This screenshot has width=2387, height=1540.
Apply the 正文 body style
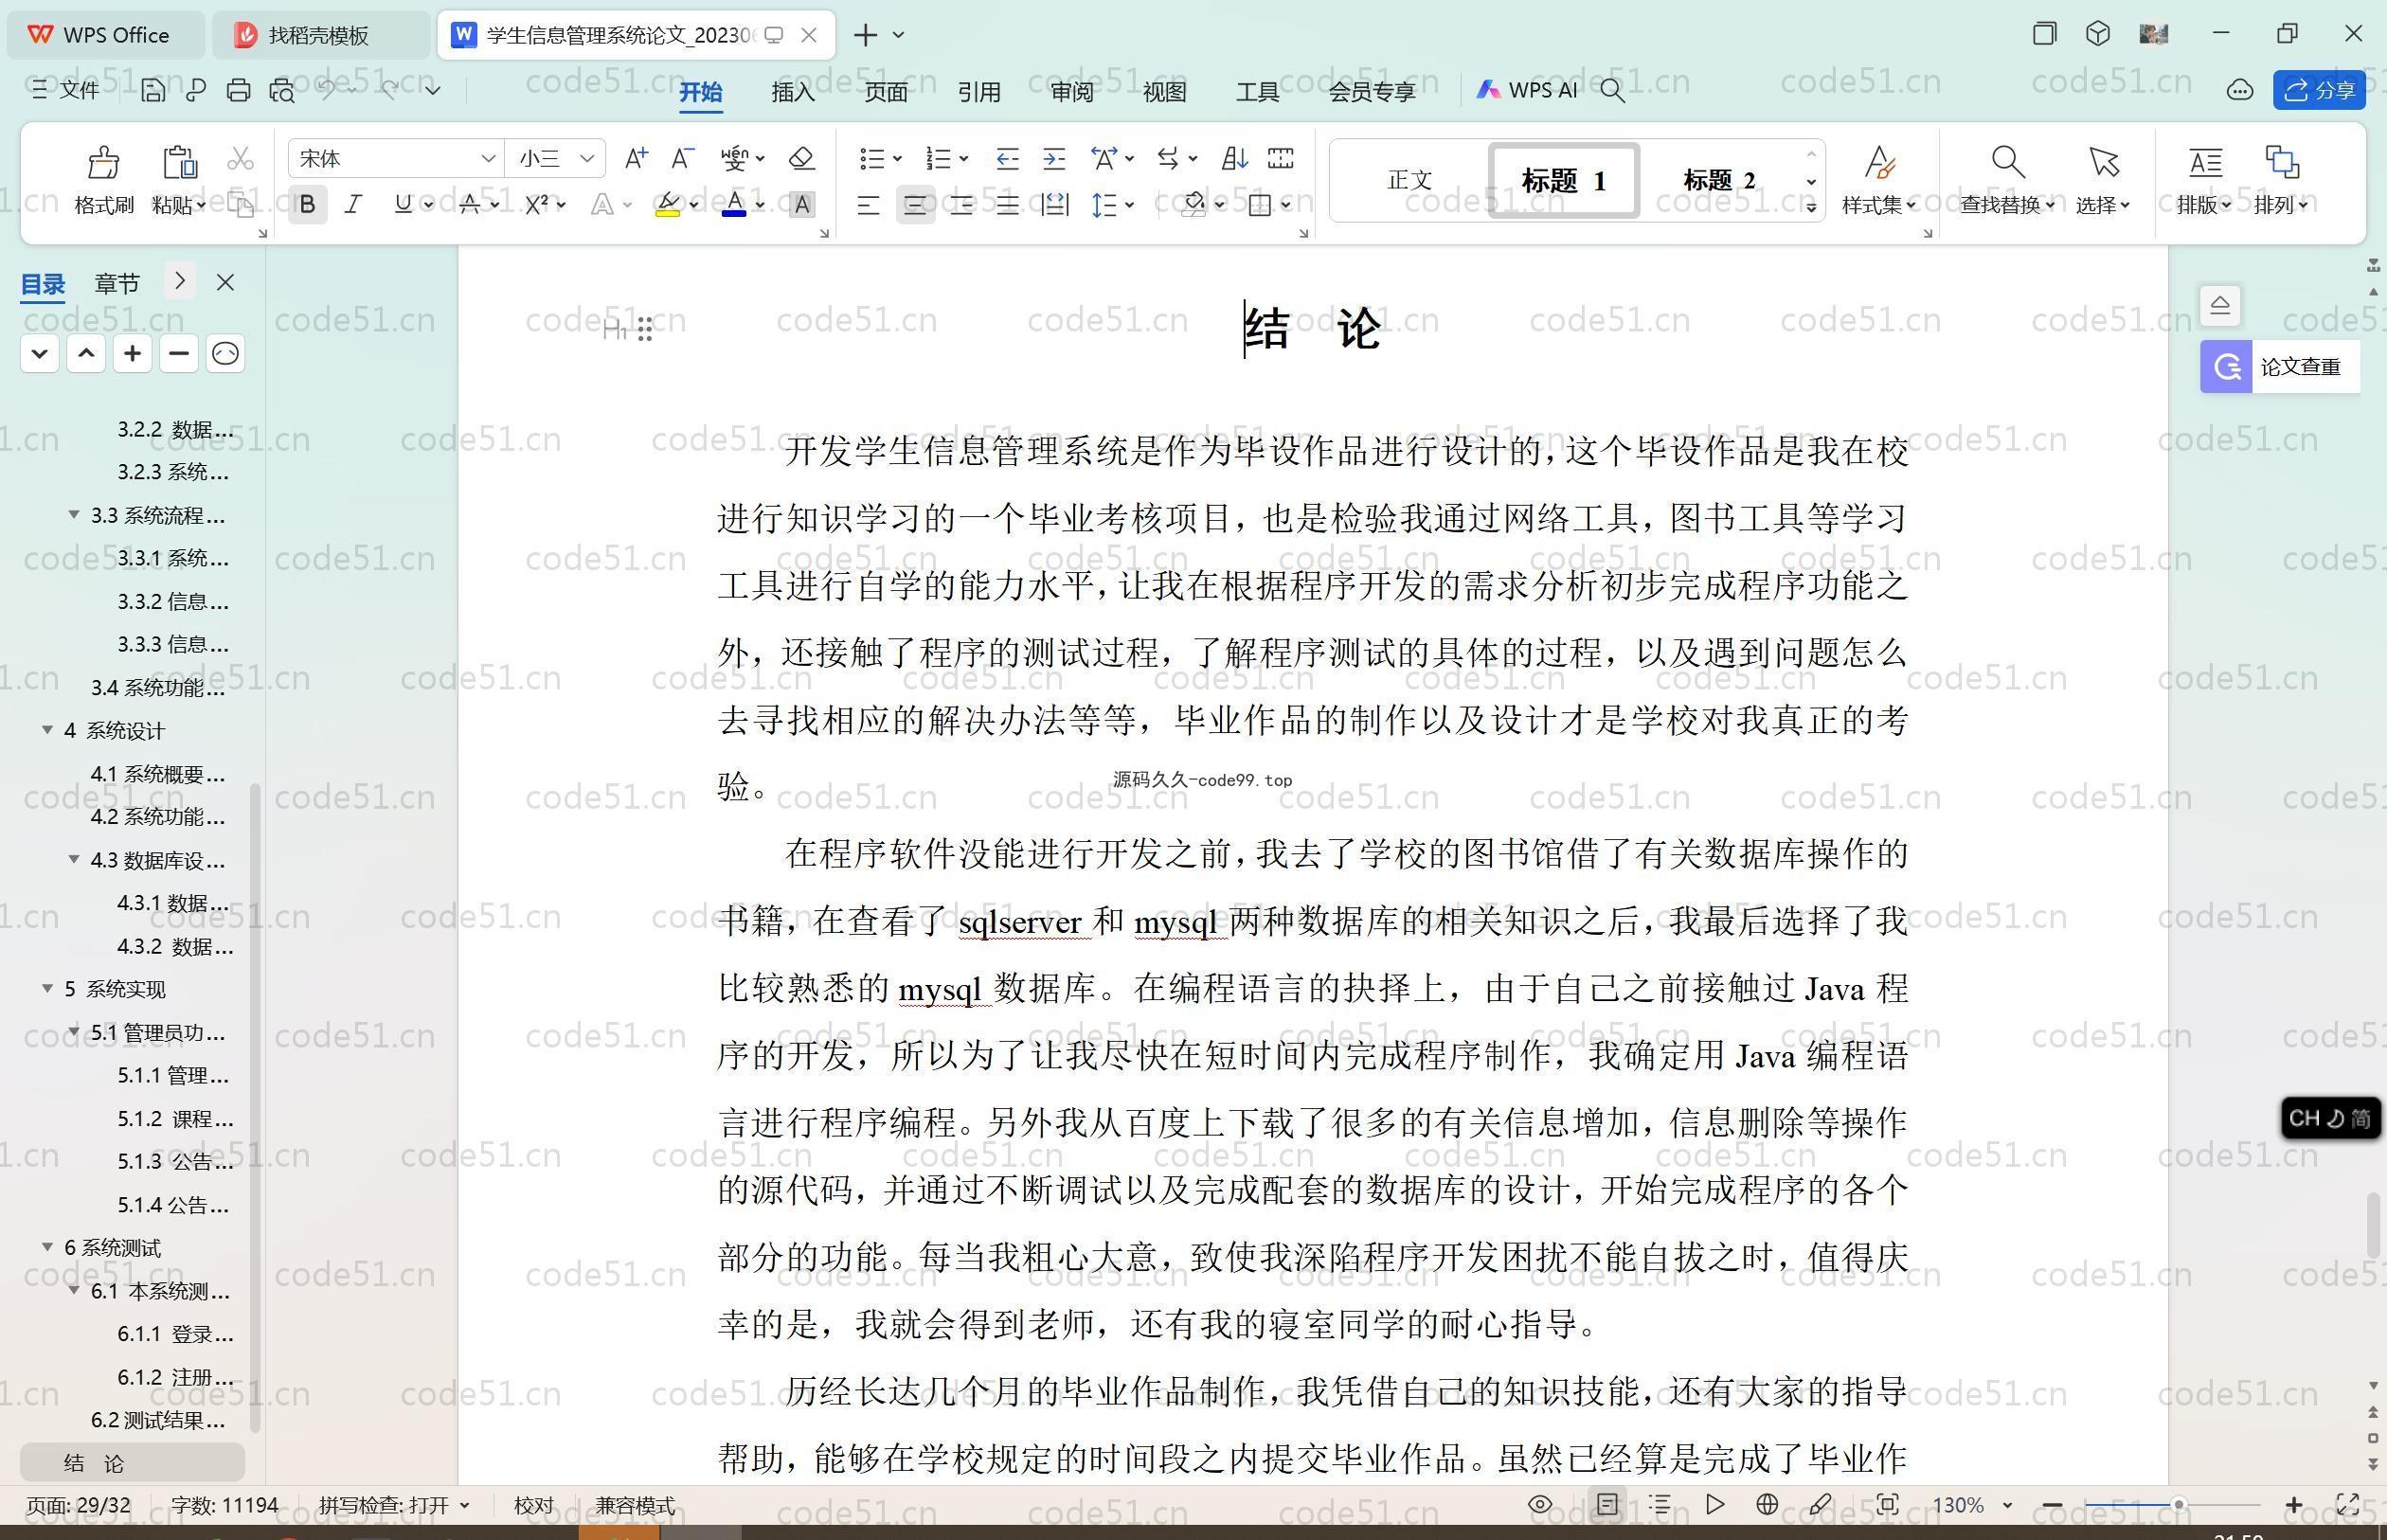tap(1410, 181)
